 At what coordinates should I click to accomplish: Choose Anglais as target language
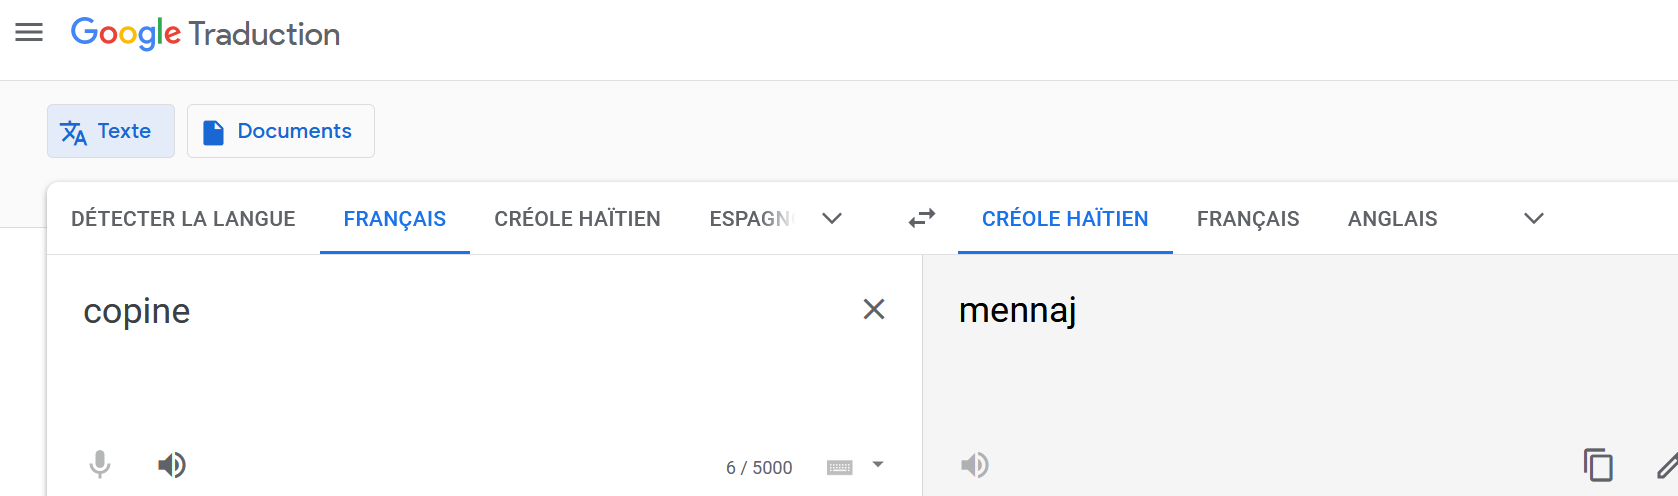[1392, 219]
